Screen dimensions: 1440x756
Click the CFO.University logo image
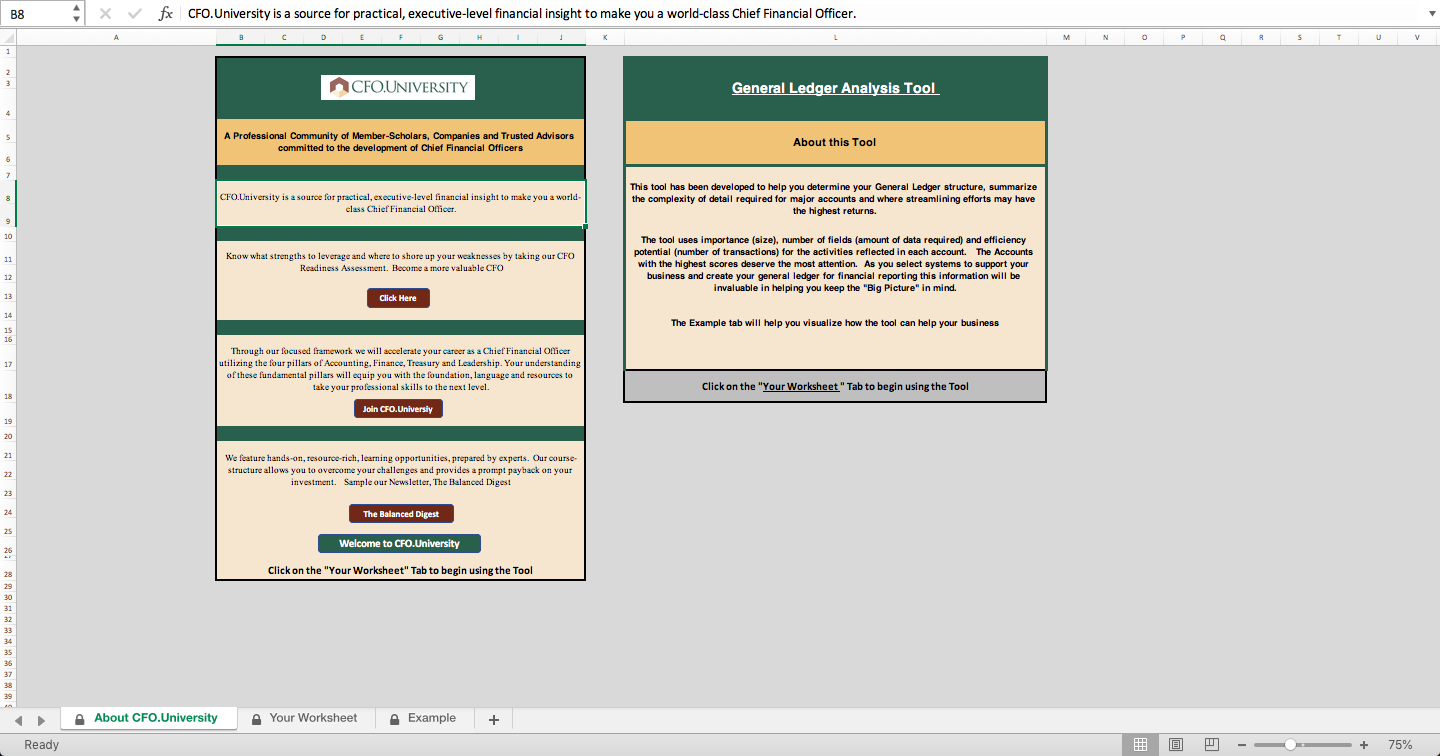tap(398, 87)
